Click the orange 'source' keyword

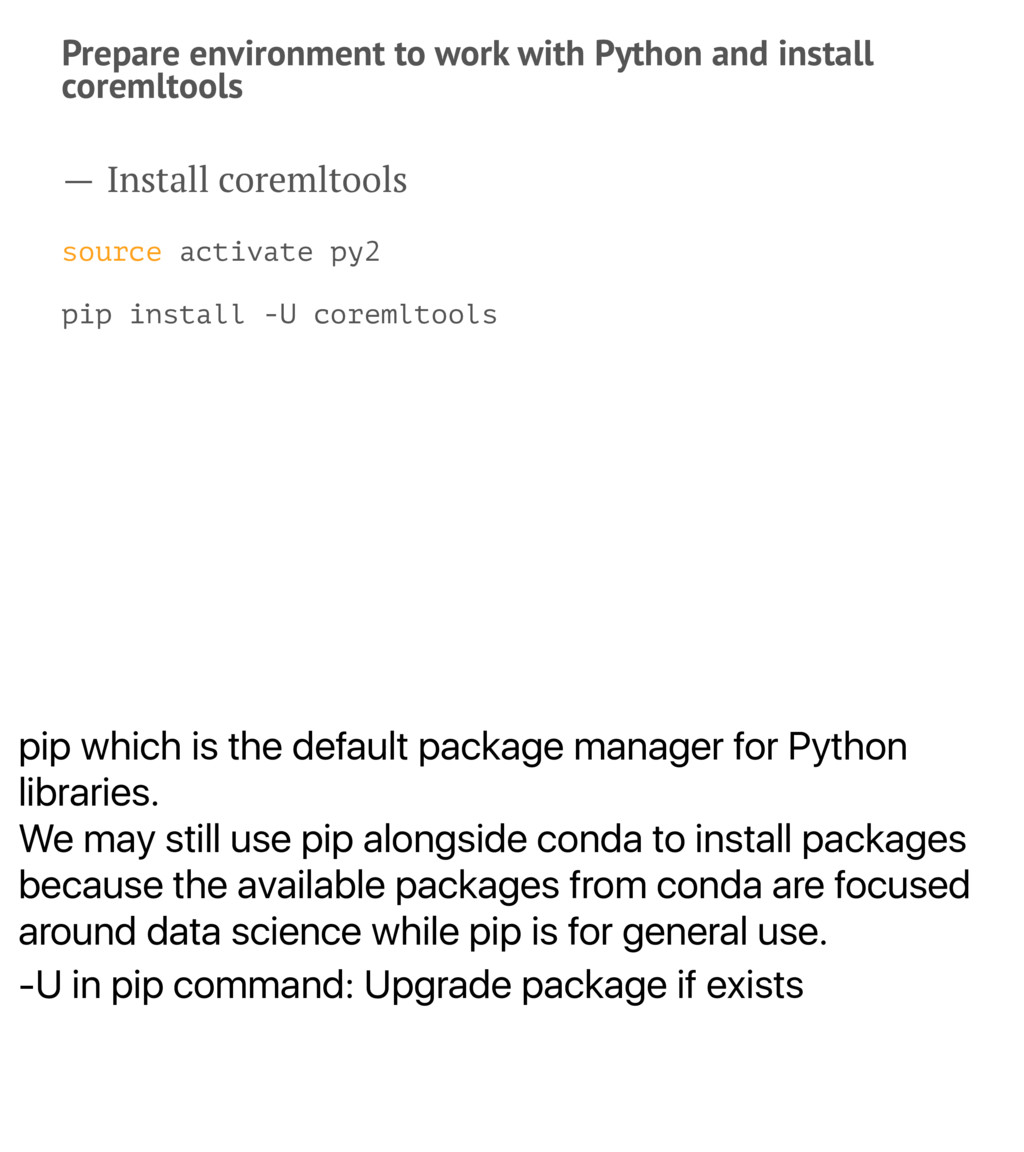coord(112,252)
